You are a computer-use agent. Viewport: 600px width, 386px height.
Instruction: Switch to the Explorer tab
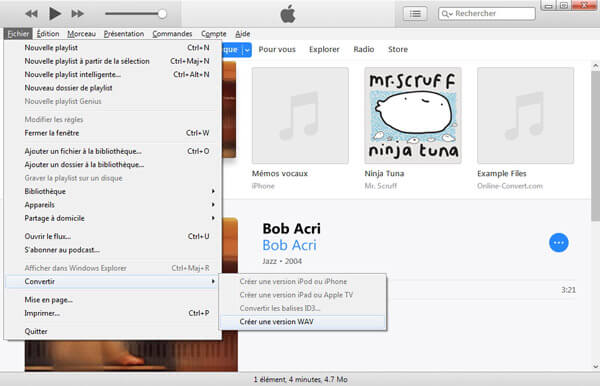(x=324, y=49)
